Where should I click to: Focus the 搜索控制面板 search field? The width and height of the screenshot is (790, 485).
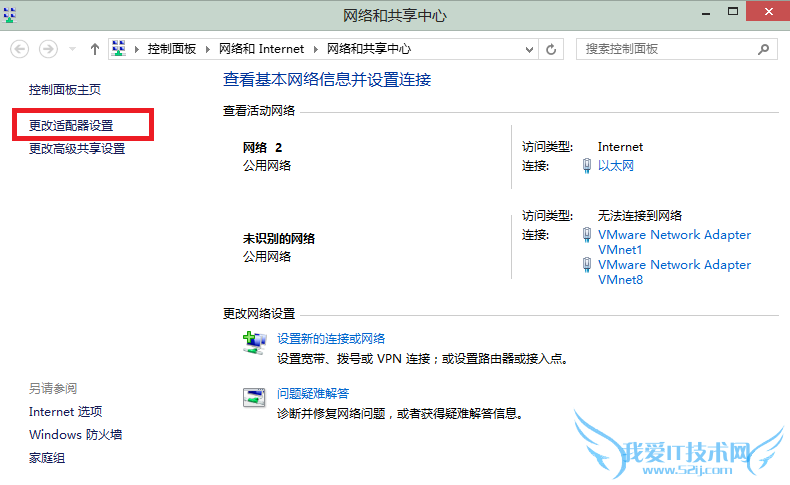coord(677,49)
